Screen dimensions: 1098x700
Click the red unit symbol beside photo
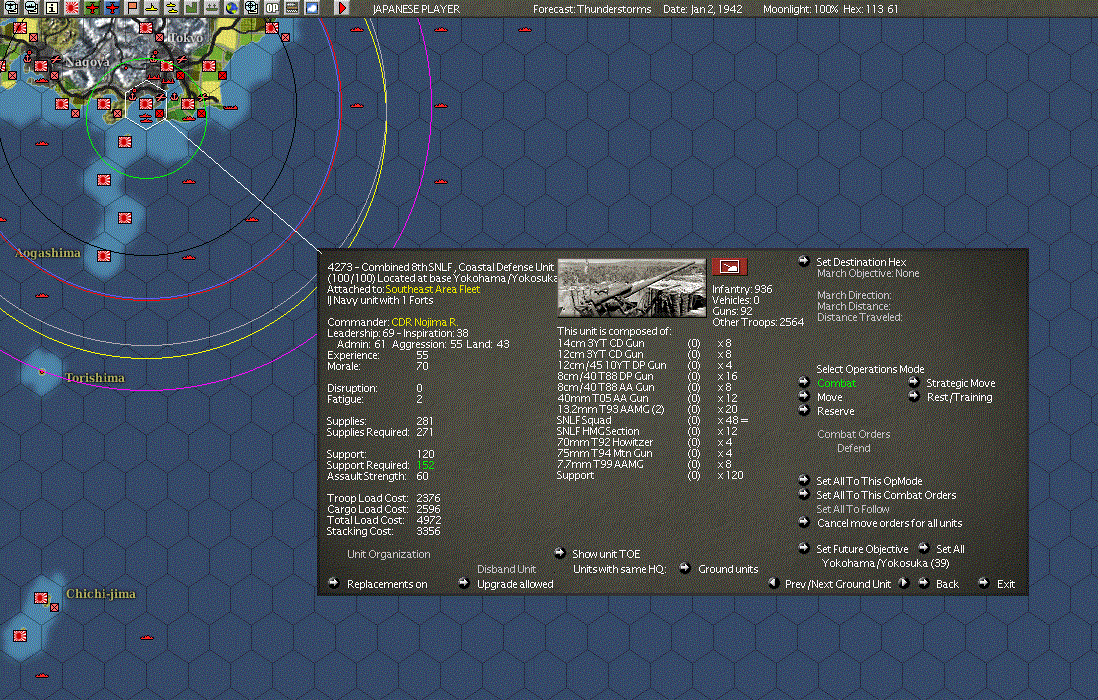(x=729, y=267)
